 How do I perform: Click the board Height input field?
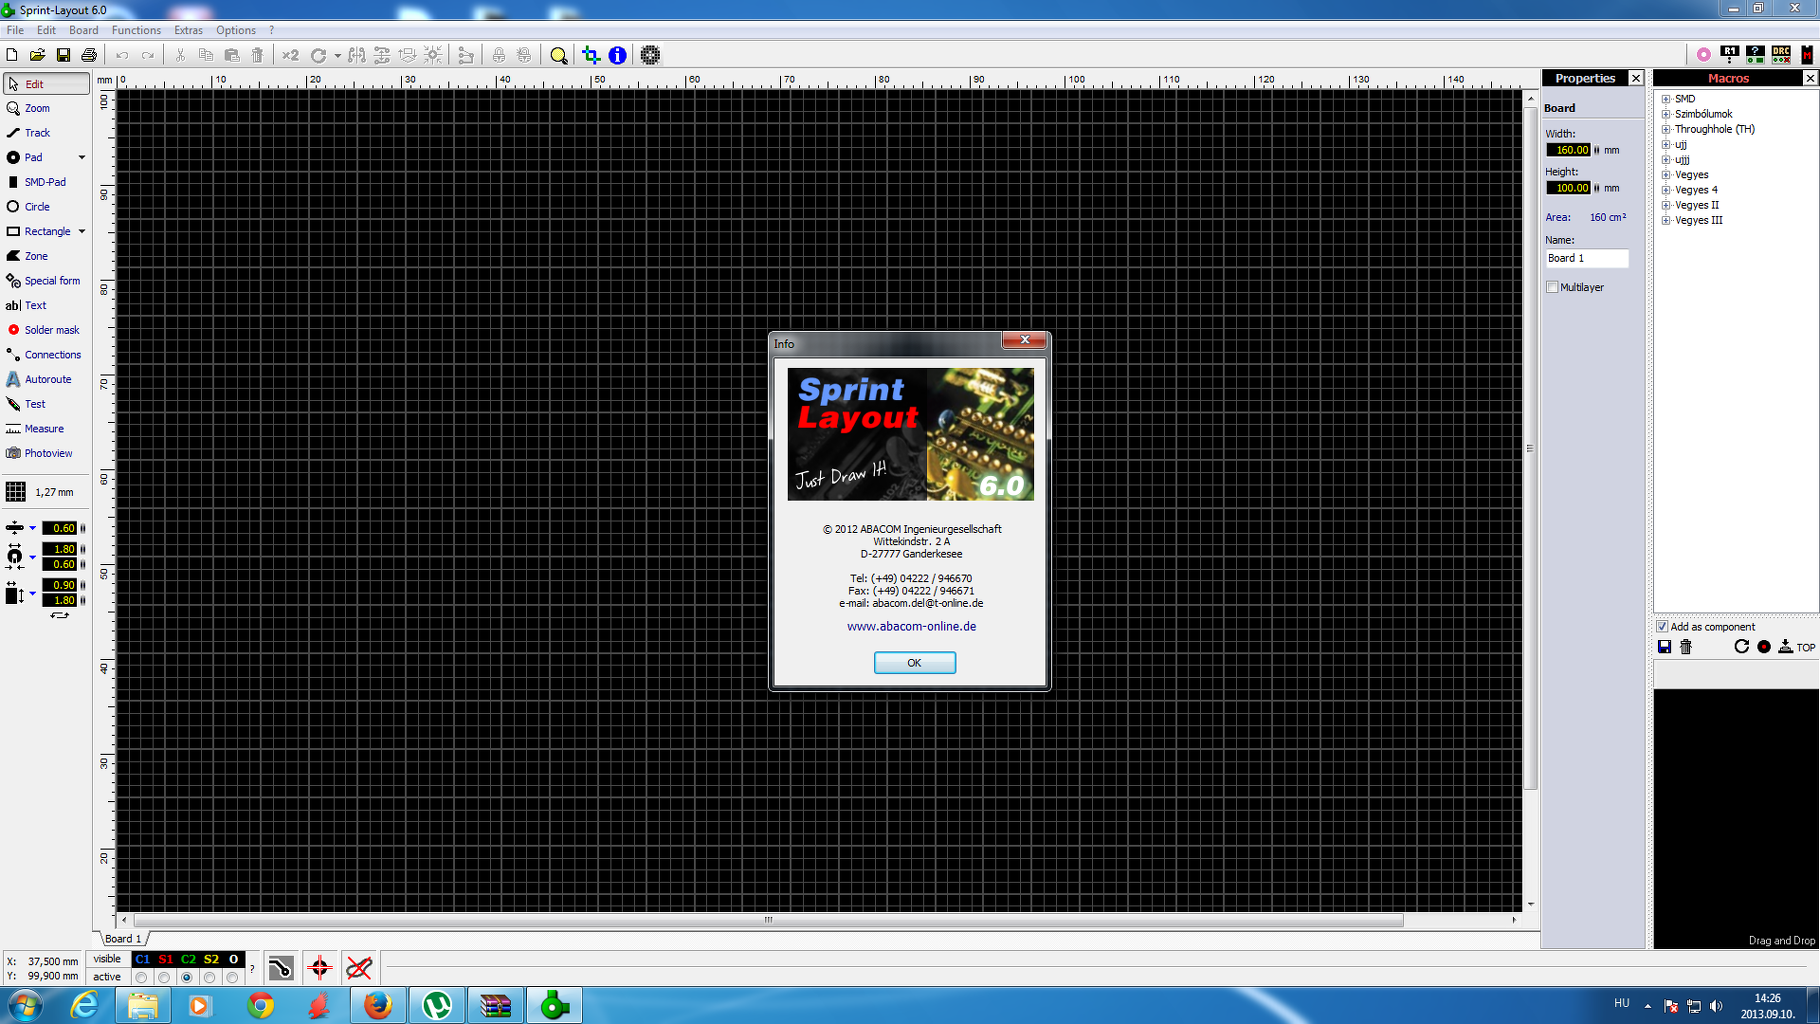[1568, 188]
